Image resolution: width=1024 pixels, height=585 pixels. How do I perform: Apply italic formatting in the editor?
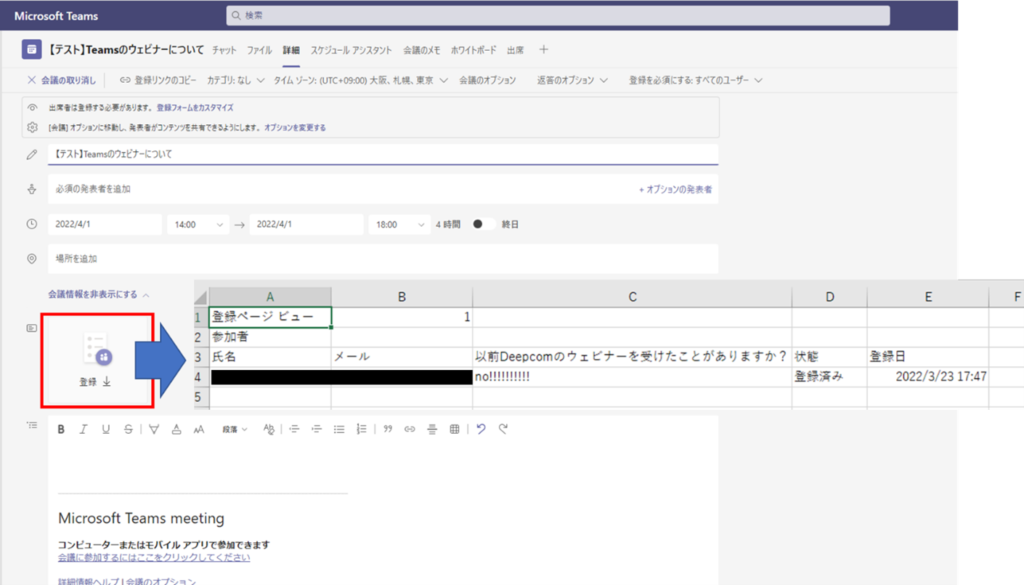(x=83, y=429)
